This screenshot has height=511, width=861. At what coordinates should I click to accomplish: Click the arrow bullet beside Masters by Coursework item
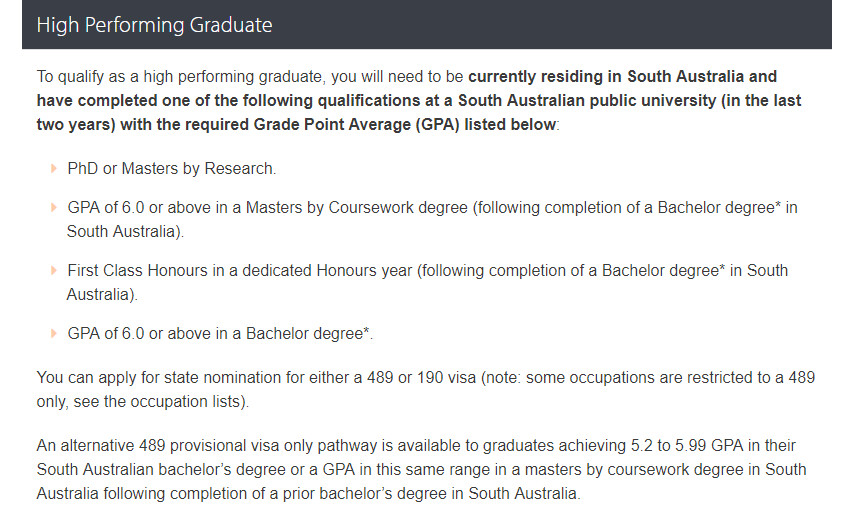coord(53,207)
